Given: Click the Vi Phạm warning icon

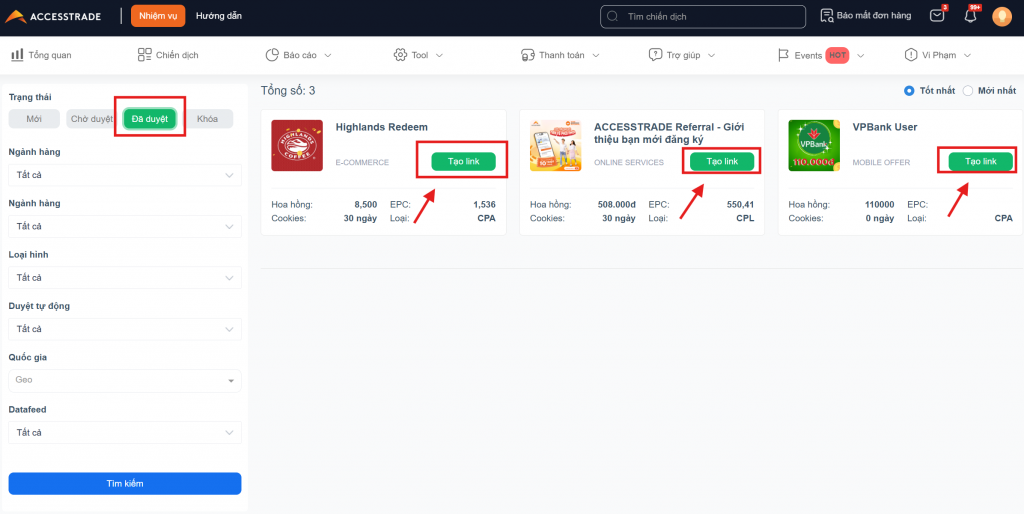Looking at the screenshot, I should 910,55.
